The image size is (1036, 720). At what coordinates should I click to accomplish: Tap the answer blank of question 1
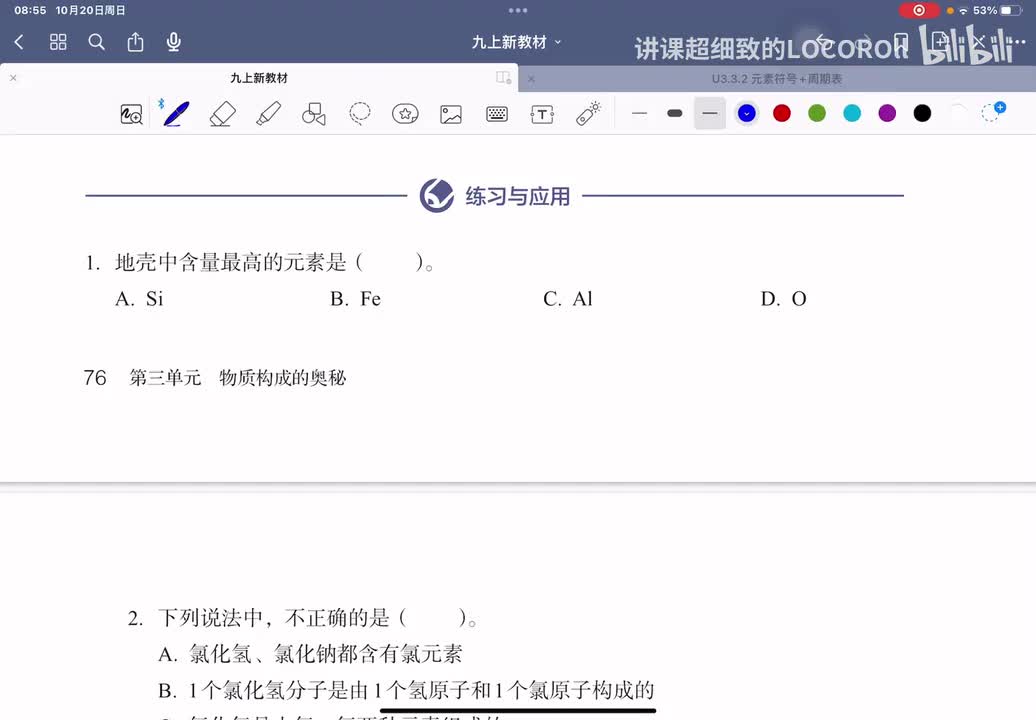(x=390, y=262)
